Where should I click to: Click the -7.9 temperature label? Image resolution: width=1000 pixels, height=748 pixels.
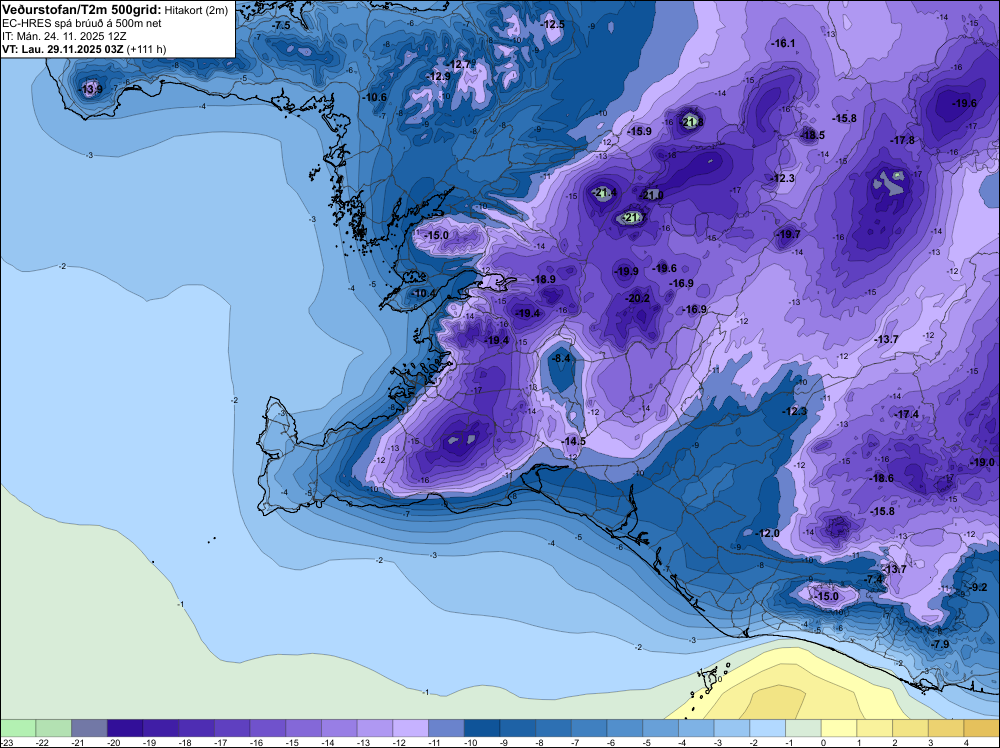[939, 645]
